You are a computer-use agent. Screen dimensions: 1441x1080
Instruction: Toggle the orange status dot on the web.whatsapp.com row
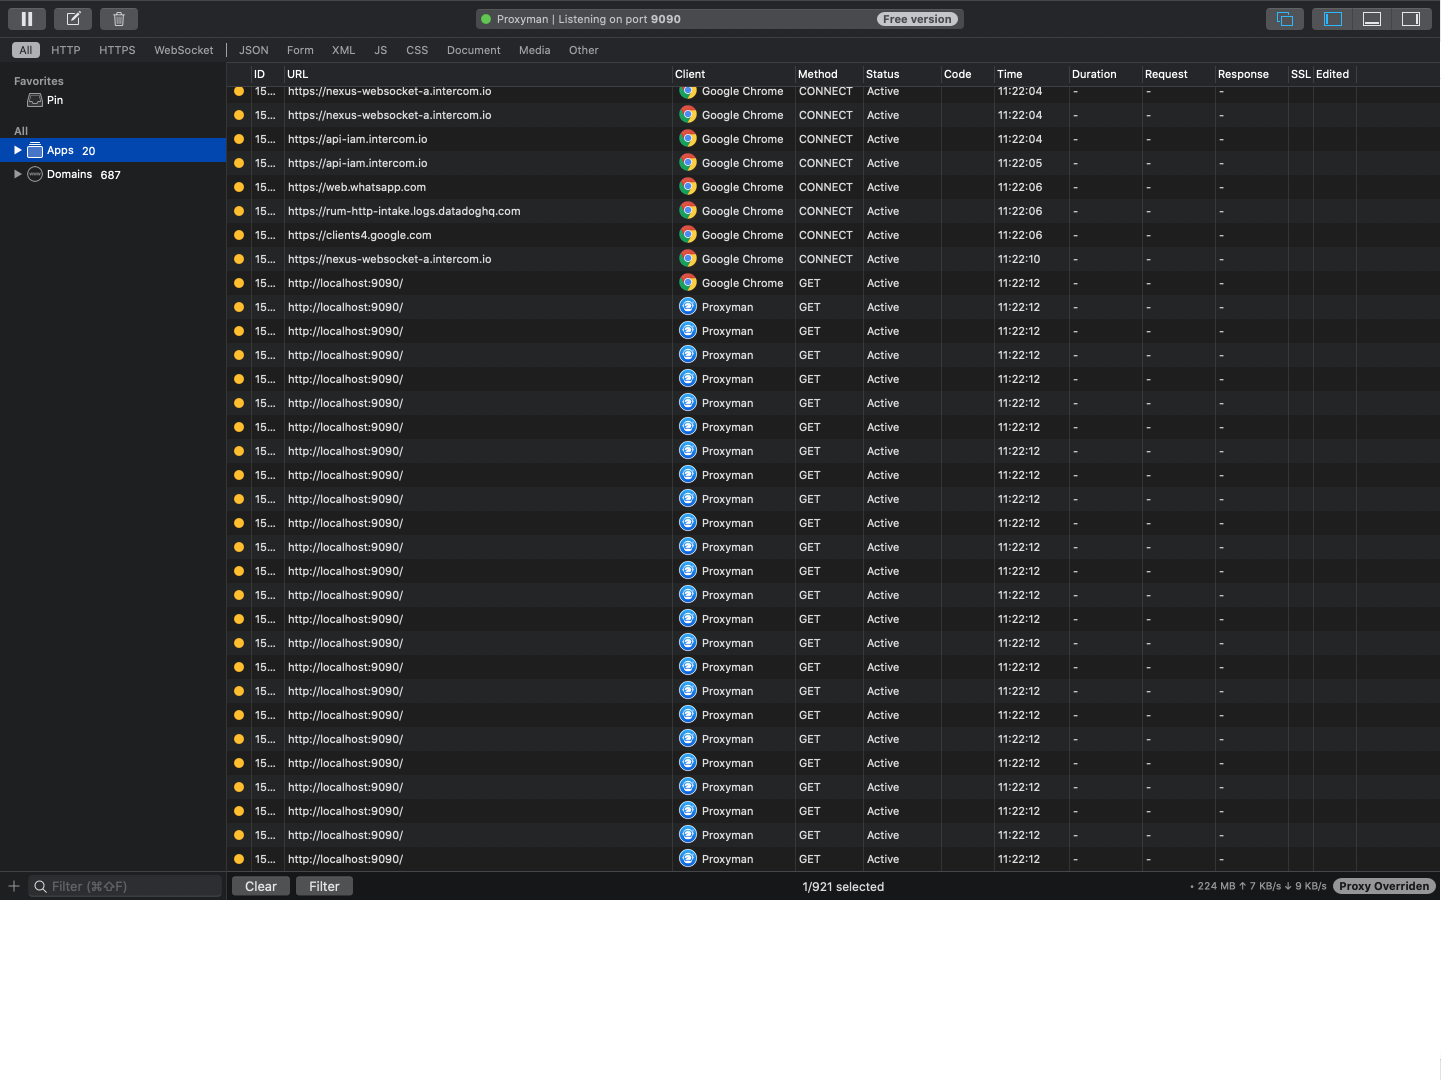point(238,187)
